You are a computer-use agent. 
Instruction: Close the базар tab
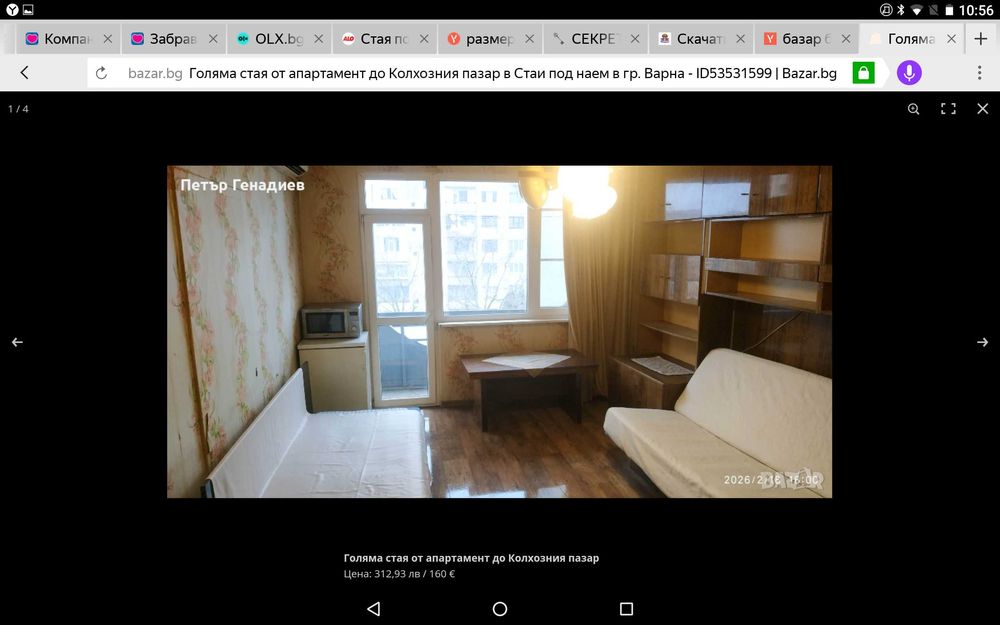click(x=846, y=39)
